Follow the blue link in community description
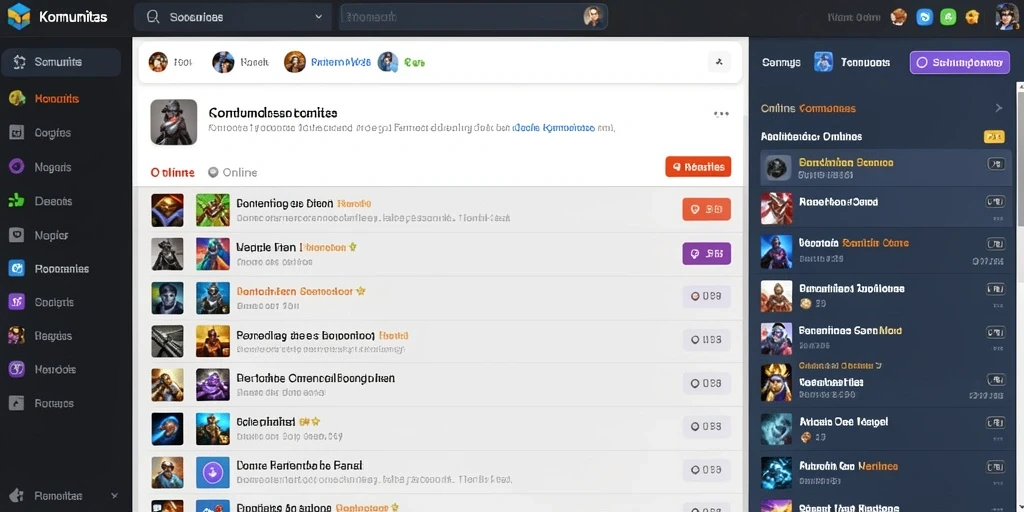Image resolution: width=1024 pixels, height=512 pixels. 554,129
